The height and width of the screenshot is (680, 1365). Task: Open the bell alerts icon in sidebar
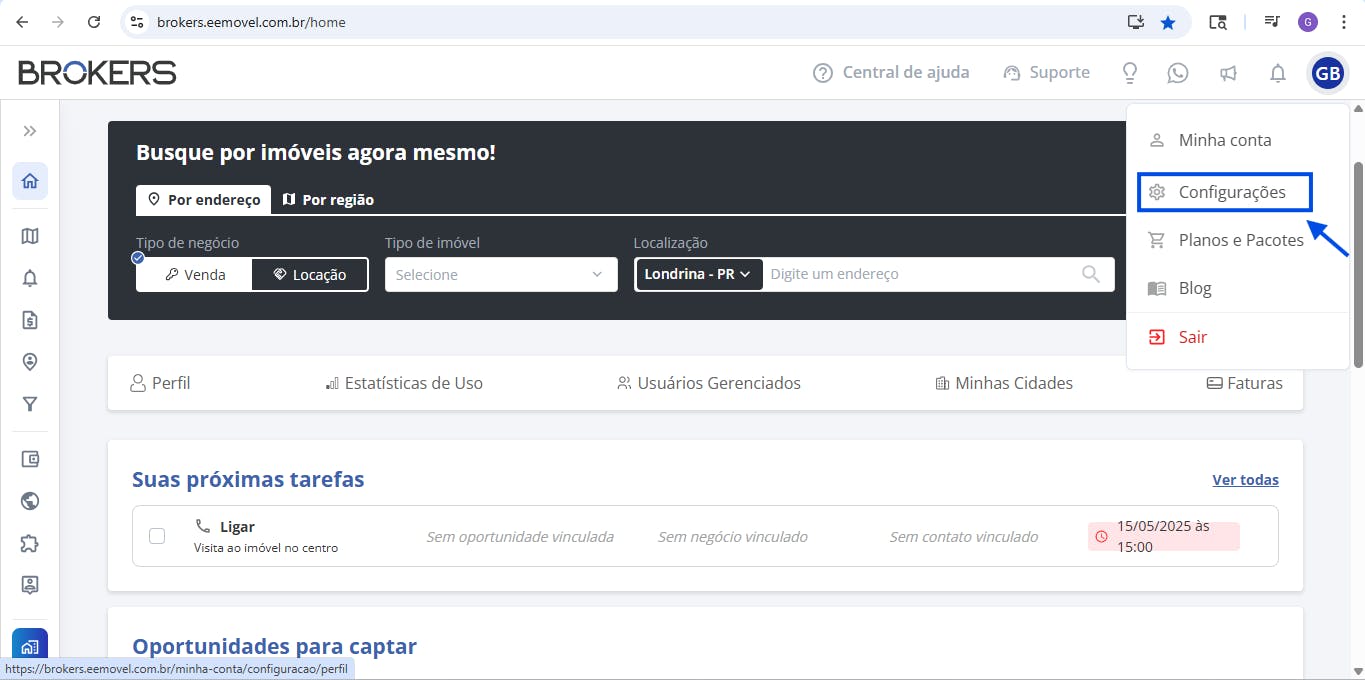tap(30, 278)
